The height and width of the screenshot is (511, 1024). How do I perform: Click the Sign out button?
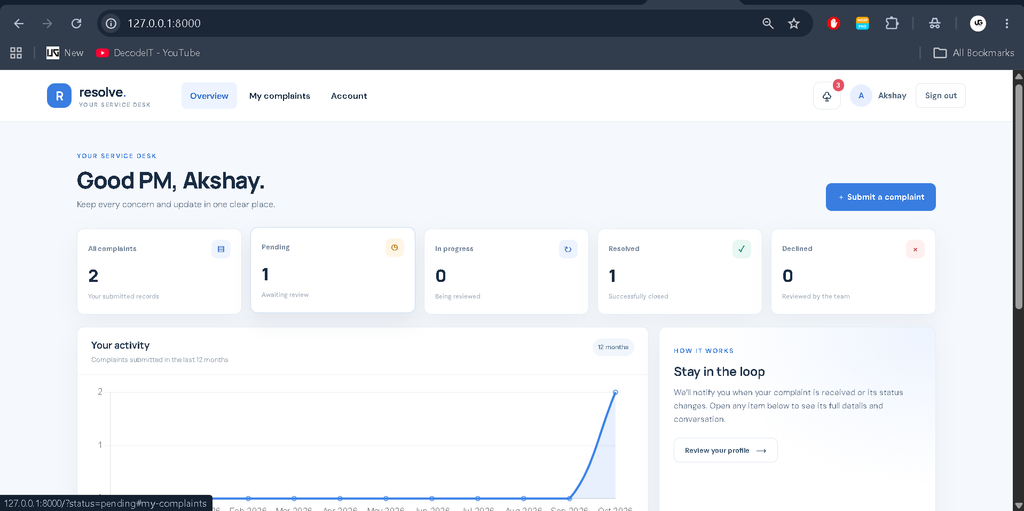coord(940,95)
